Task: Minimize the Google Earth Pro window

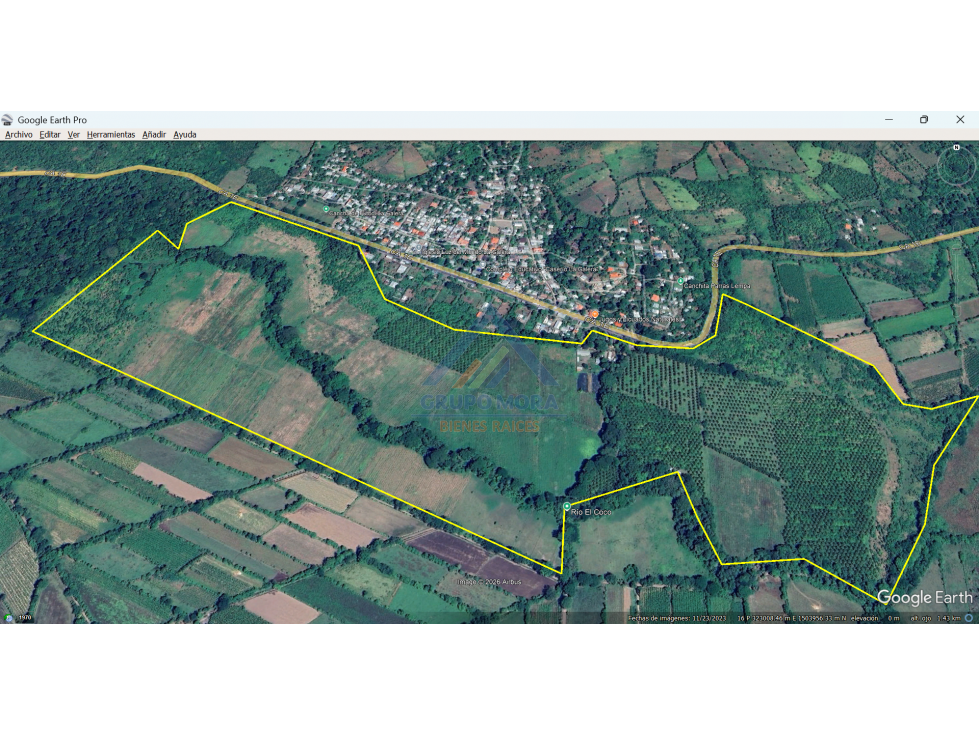Action: point(888,119)
